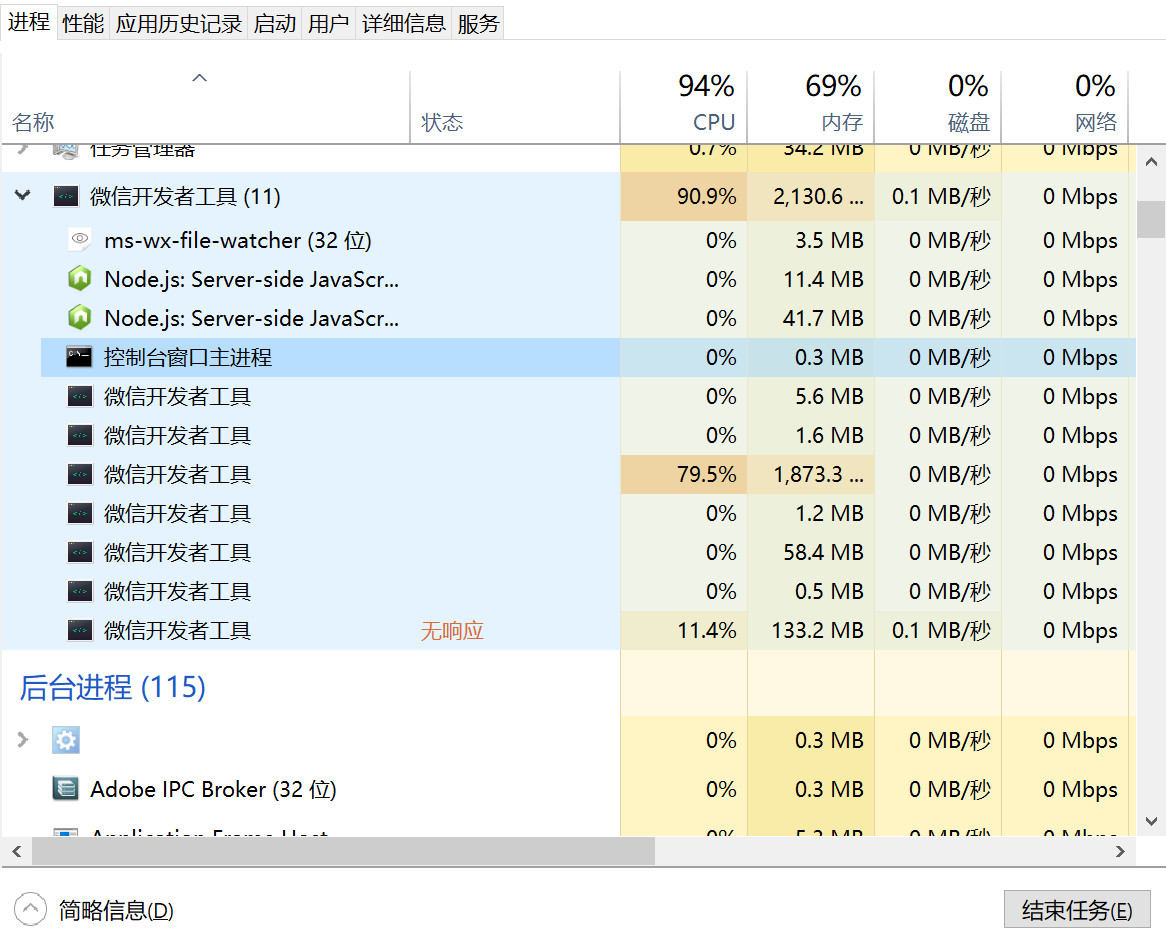Click the Adobe IPC Broker icon
1166x952 pixels.
[x=65, y=788]
